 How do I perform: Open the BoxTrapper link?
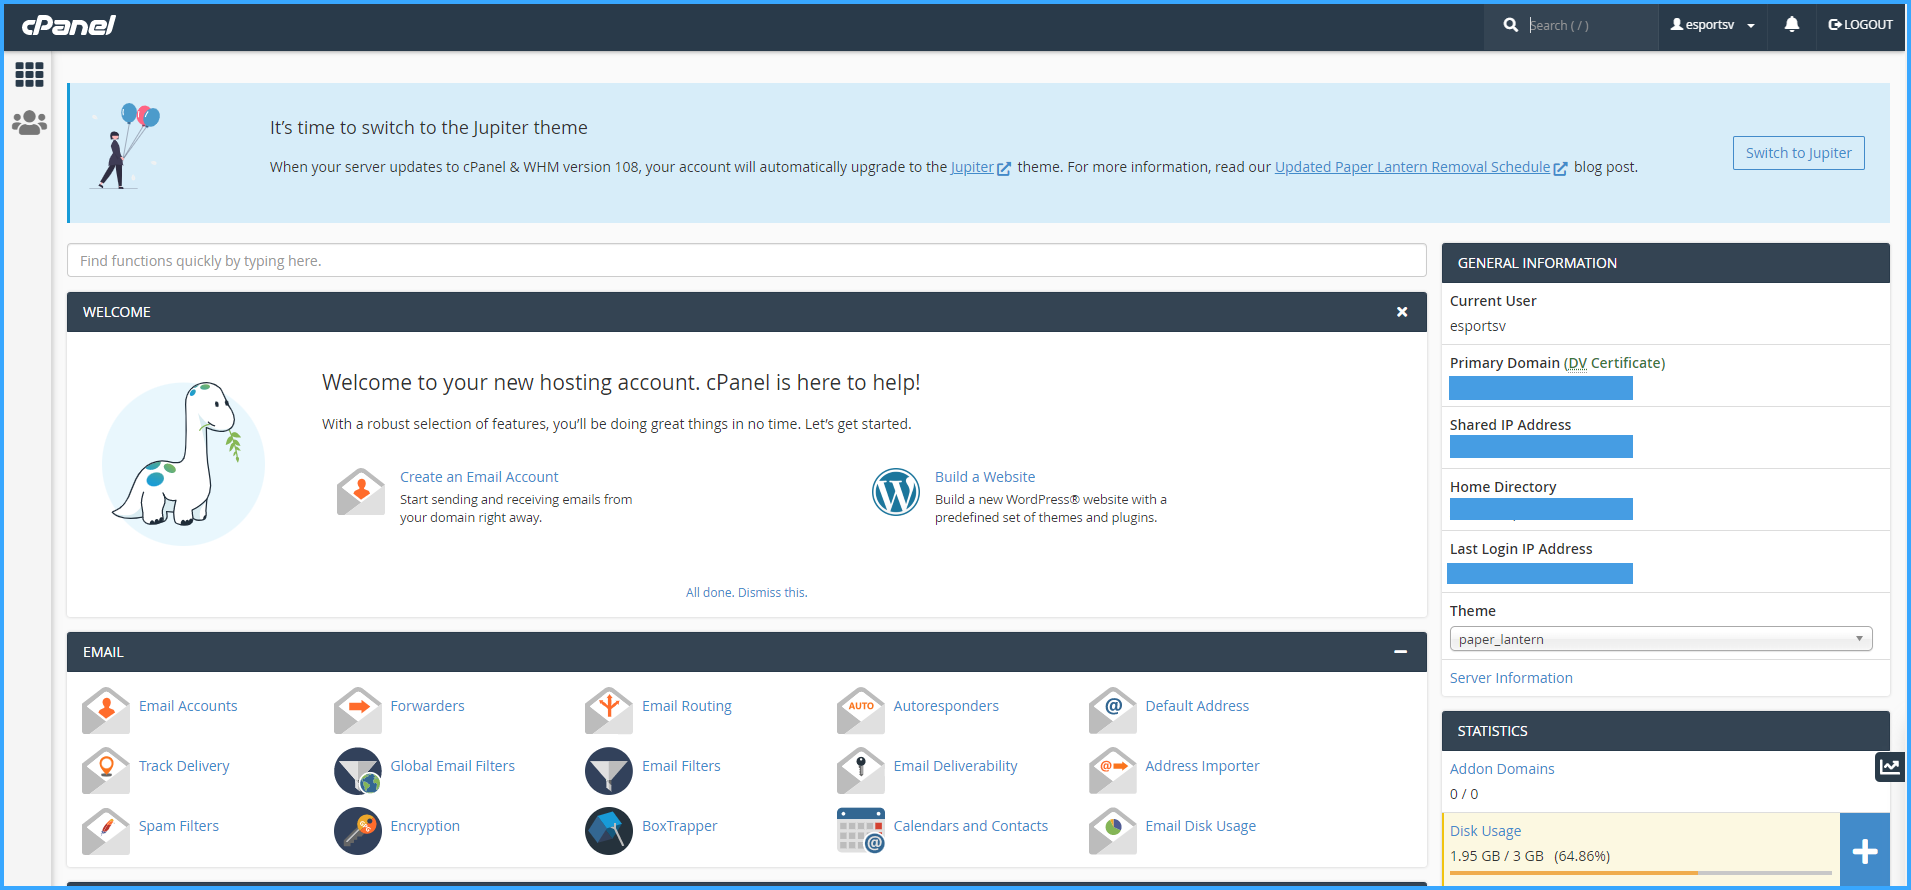pos(680,826)
